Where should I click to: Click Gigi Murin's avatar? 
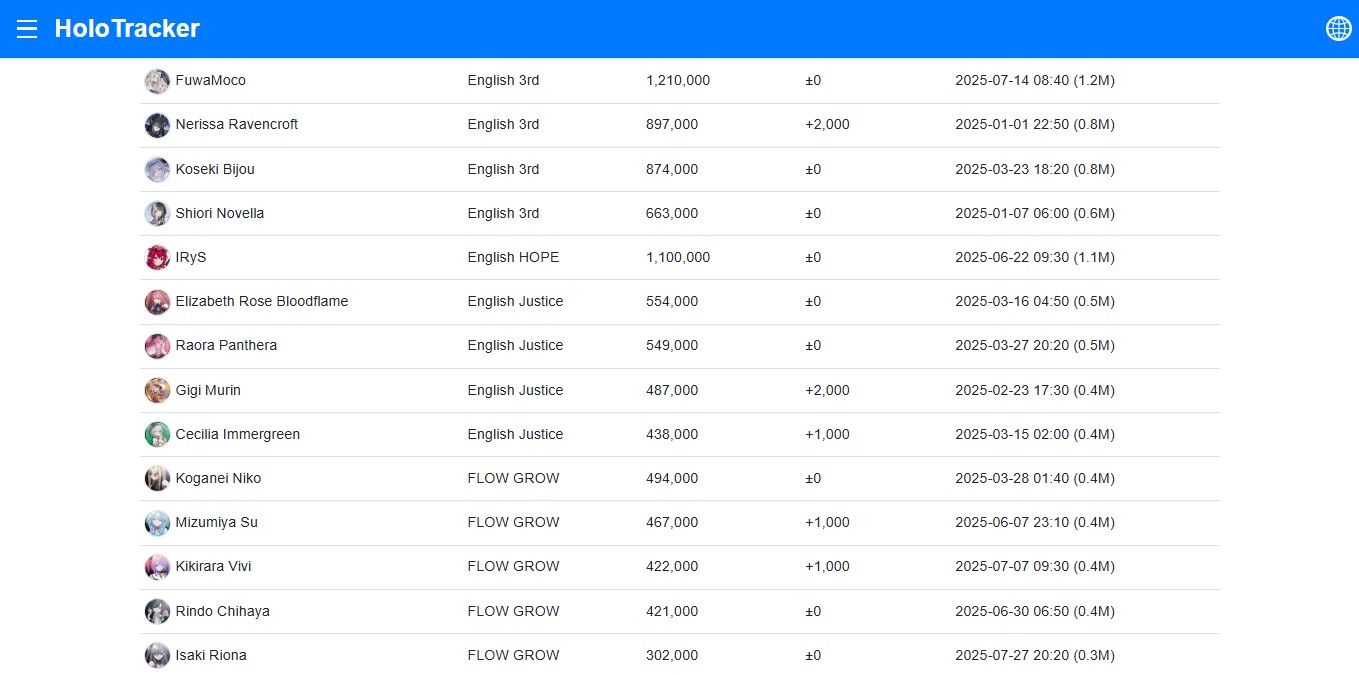click(157, 391)
